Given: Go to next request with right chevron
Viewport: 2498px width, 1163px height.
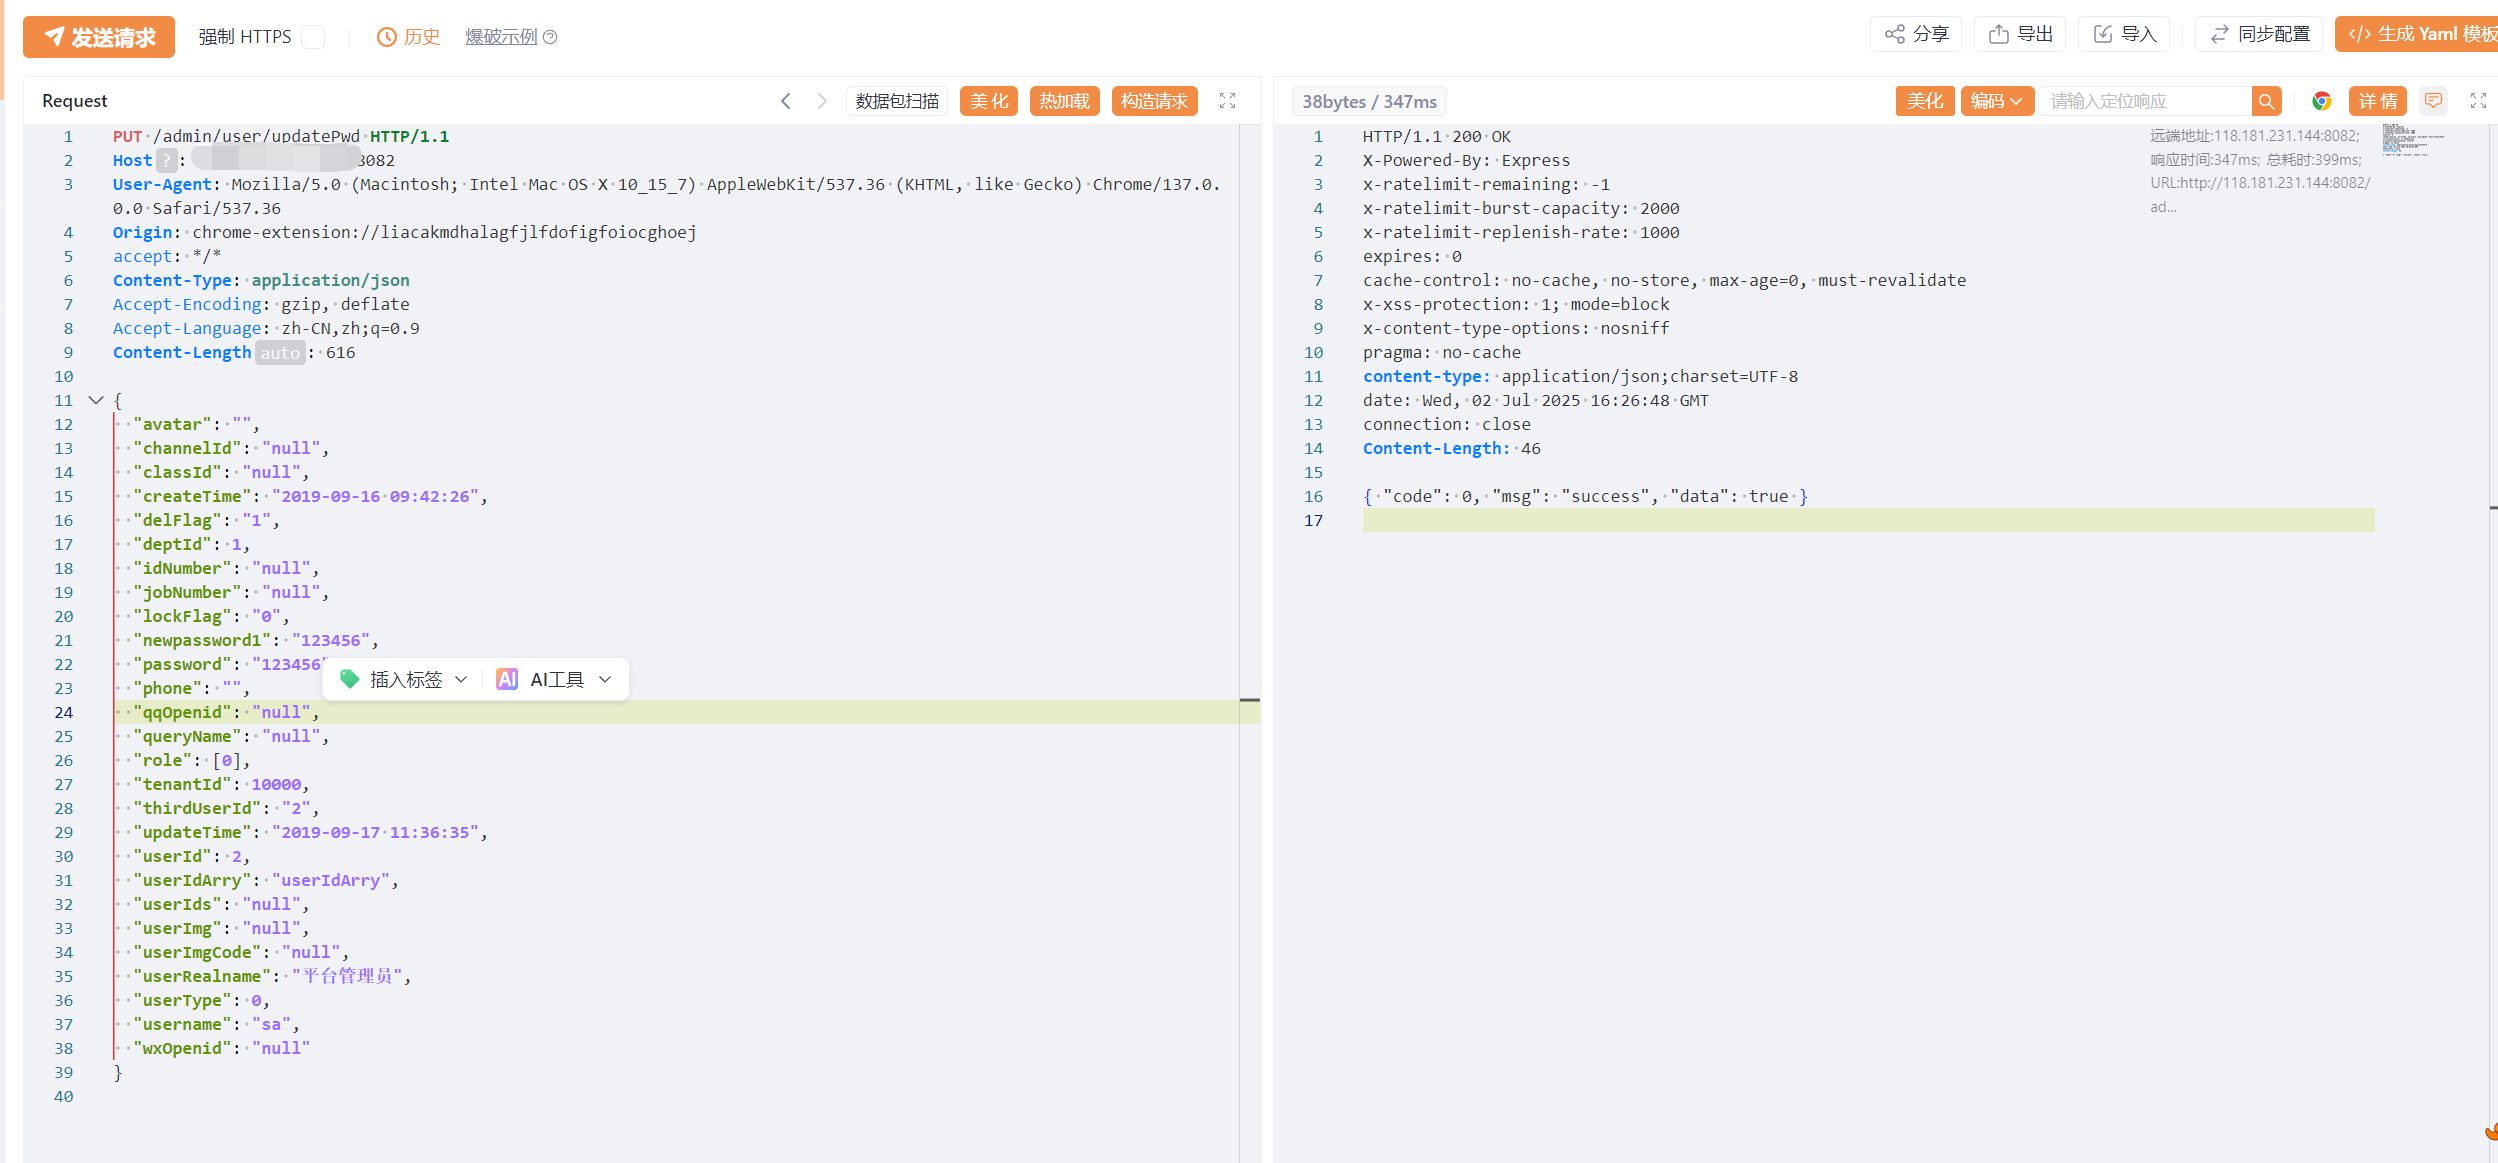Looking at the screenshot, I should point(822,101).
